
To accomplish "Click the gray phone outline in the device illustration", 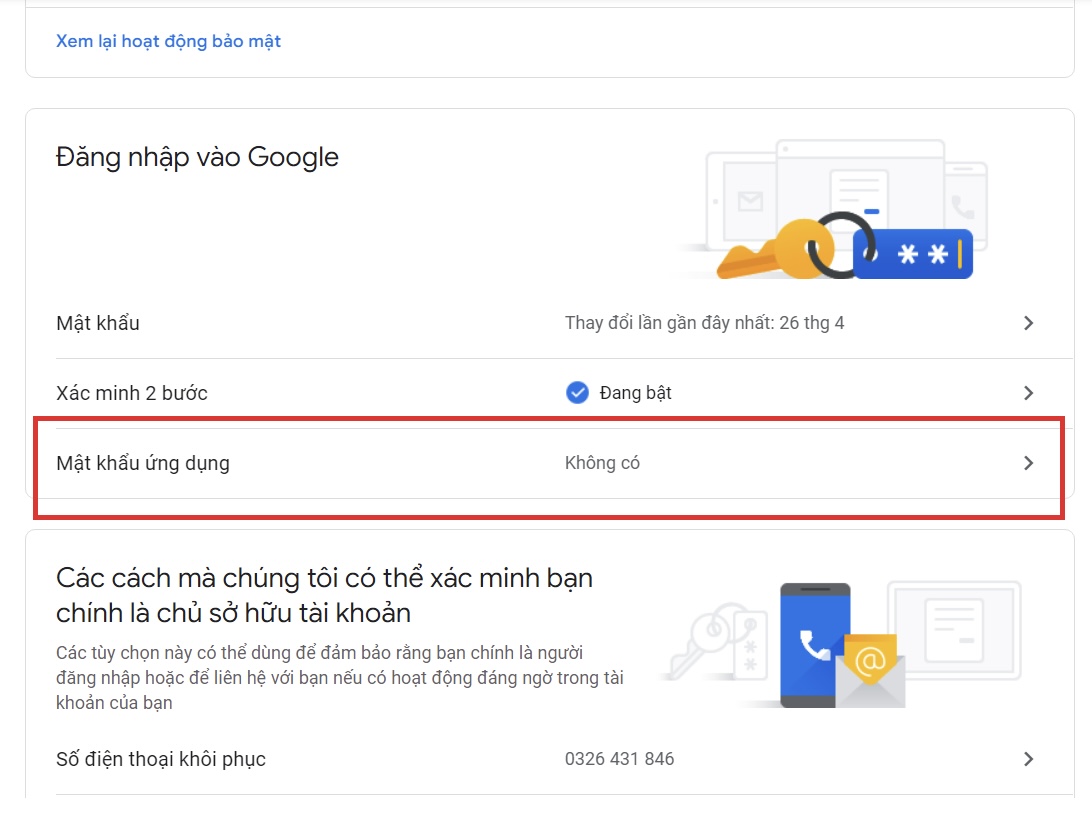I will (x=963, y=206).
